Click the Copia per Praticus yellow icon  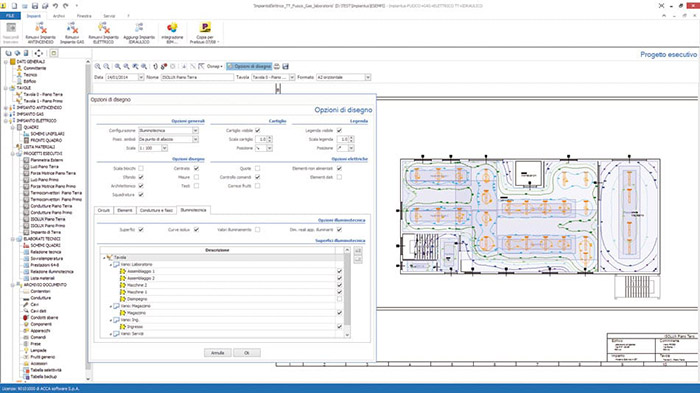click(204, 28)
